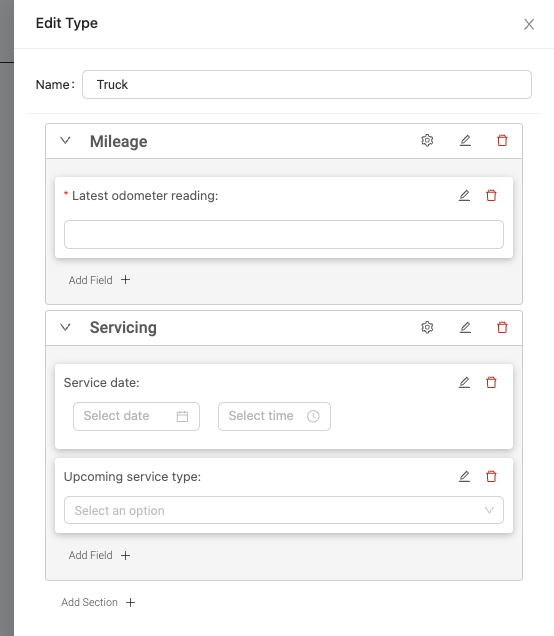Collapse the Servicing section
Viewport: 554px width, 636px height.
point(65,327)
